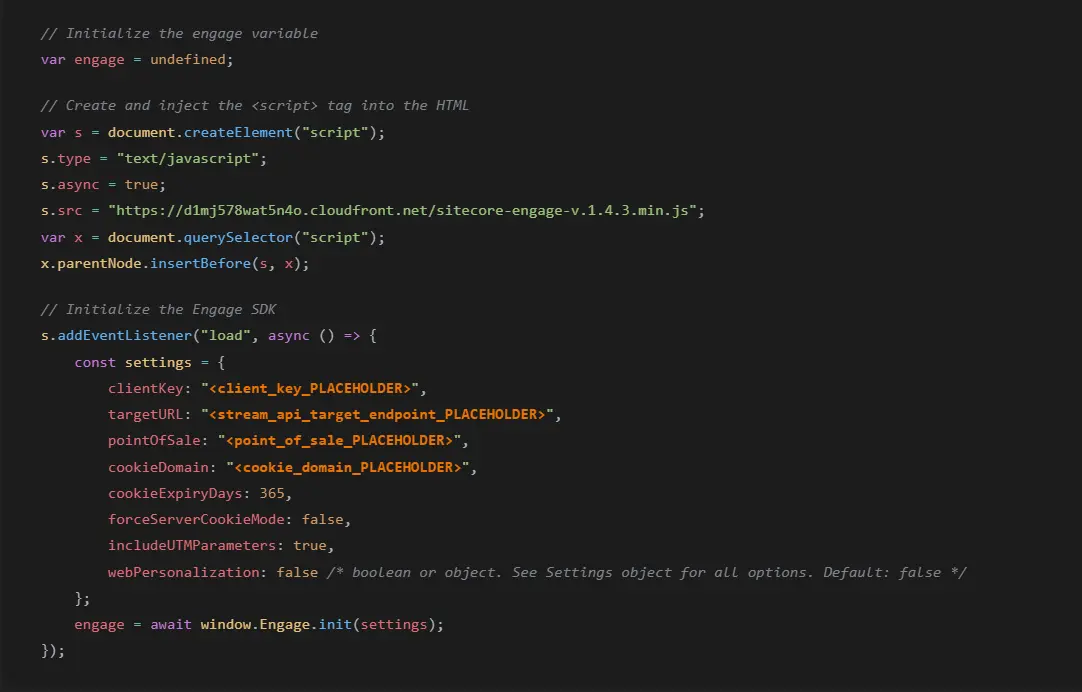Click the block comment about boolean or object
This screenshot has width=1082, height=692.
[647, 572]
